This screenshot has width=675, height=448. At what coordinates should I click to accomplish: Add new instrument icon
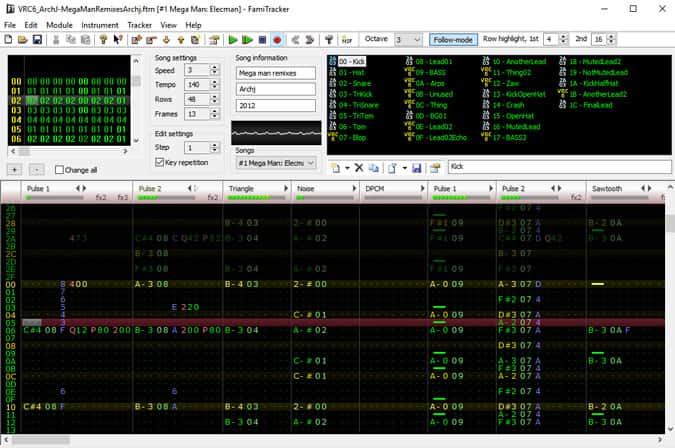coord(336,168)
